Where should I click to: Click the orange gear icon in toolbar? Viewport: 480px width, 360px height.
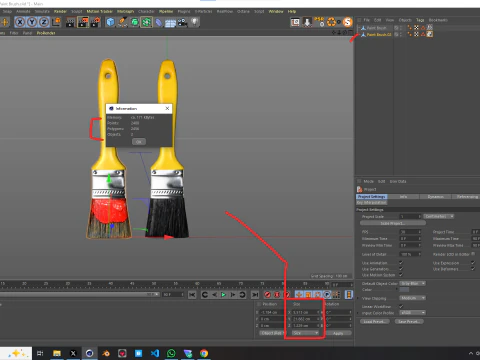tap(331, 22)
